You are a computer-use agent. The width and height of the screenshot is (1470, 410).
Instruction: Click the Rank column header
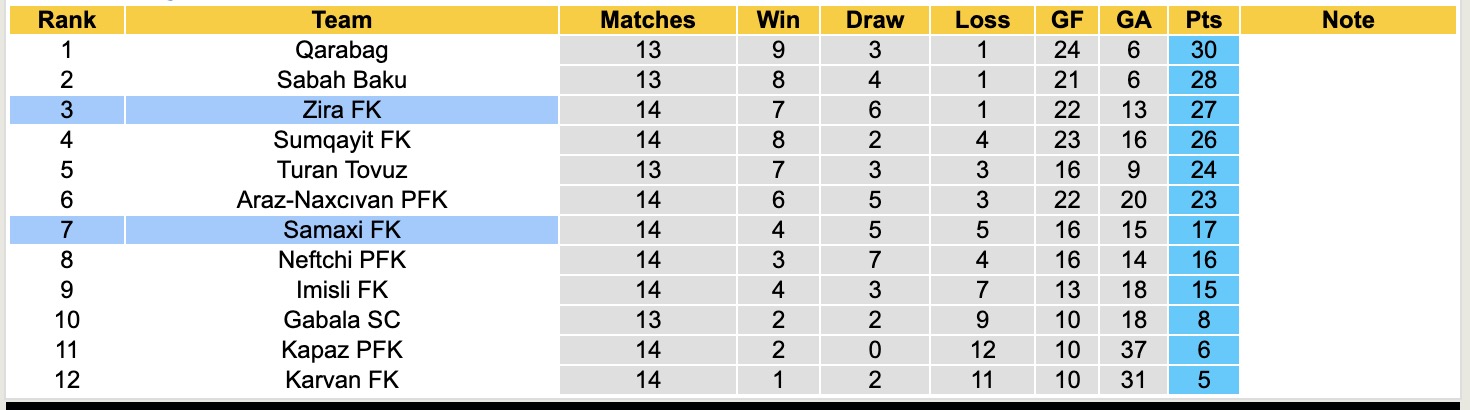click(67, 20)
